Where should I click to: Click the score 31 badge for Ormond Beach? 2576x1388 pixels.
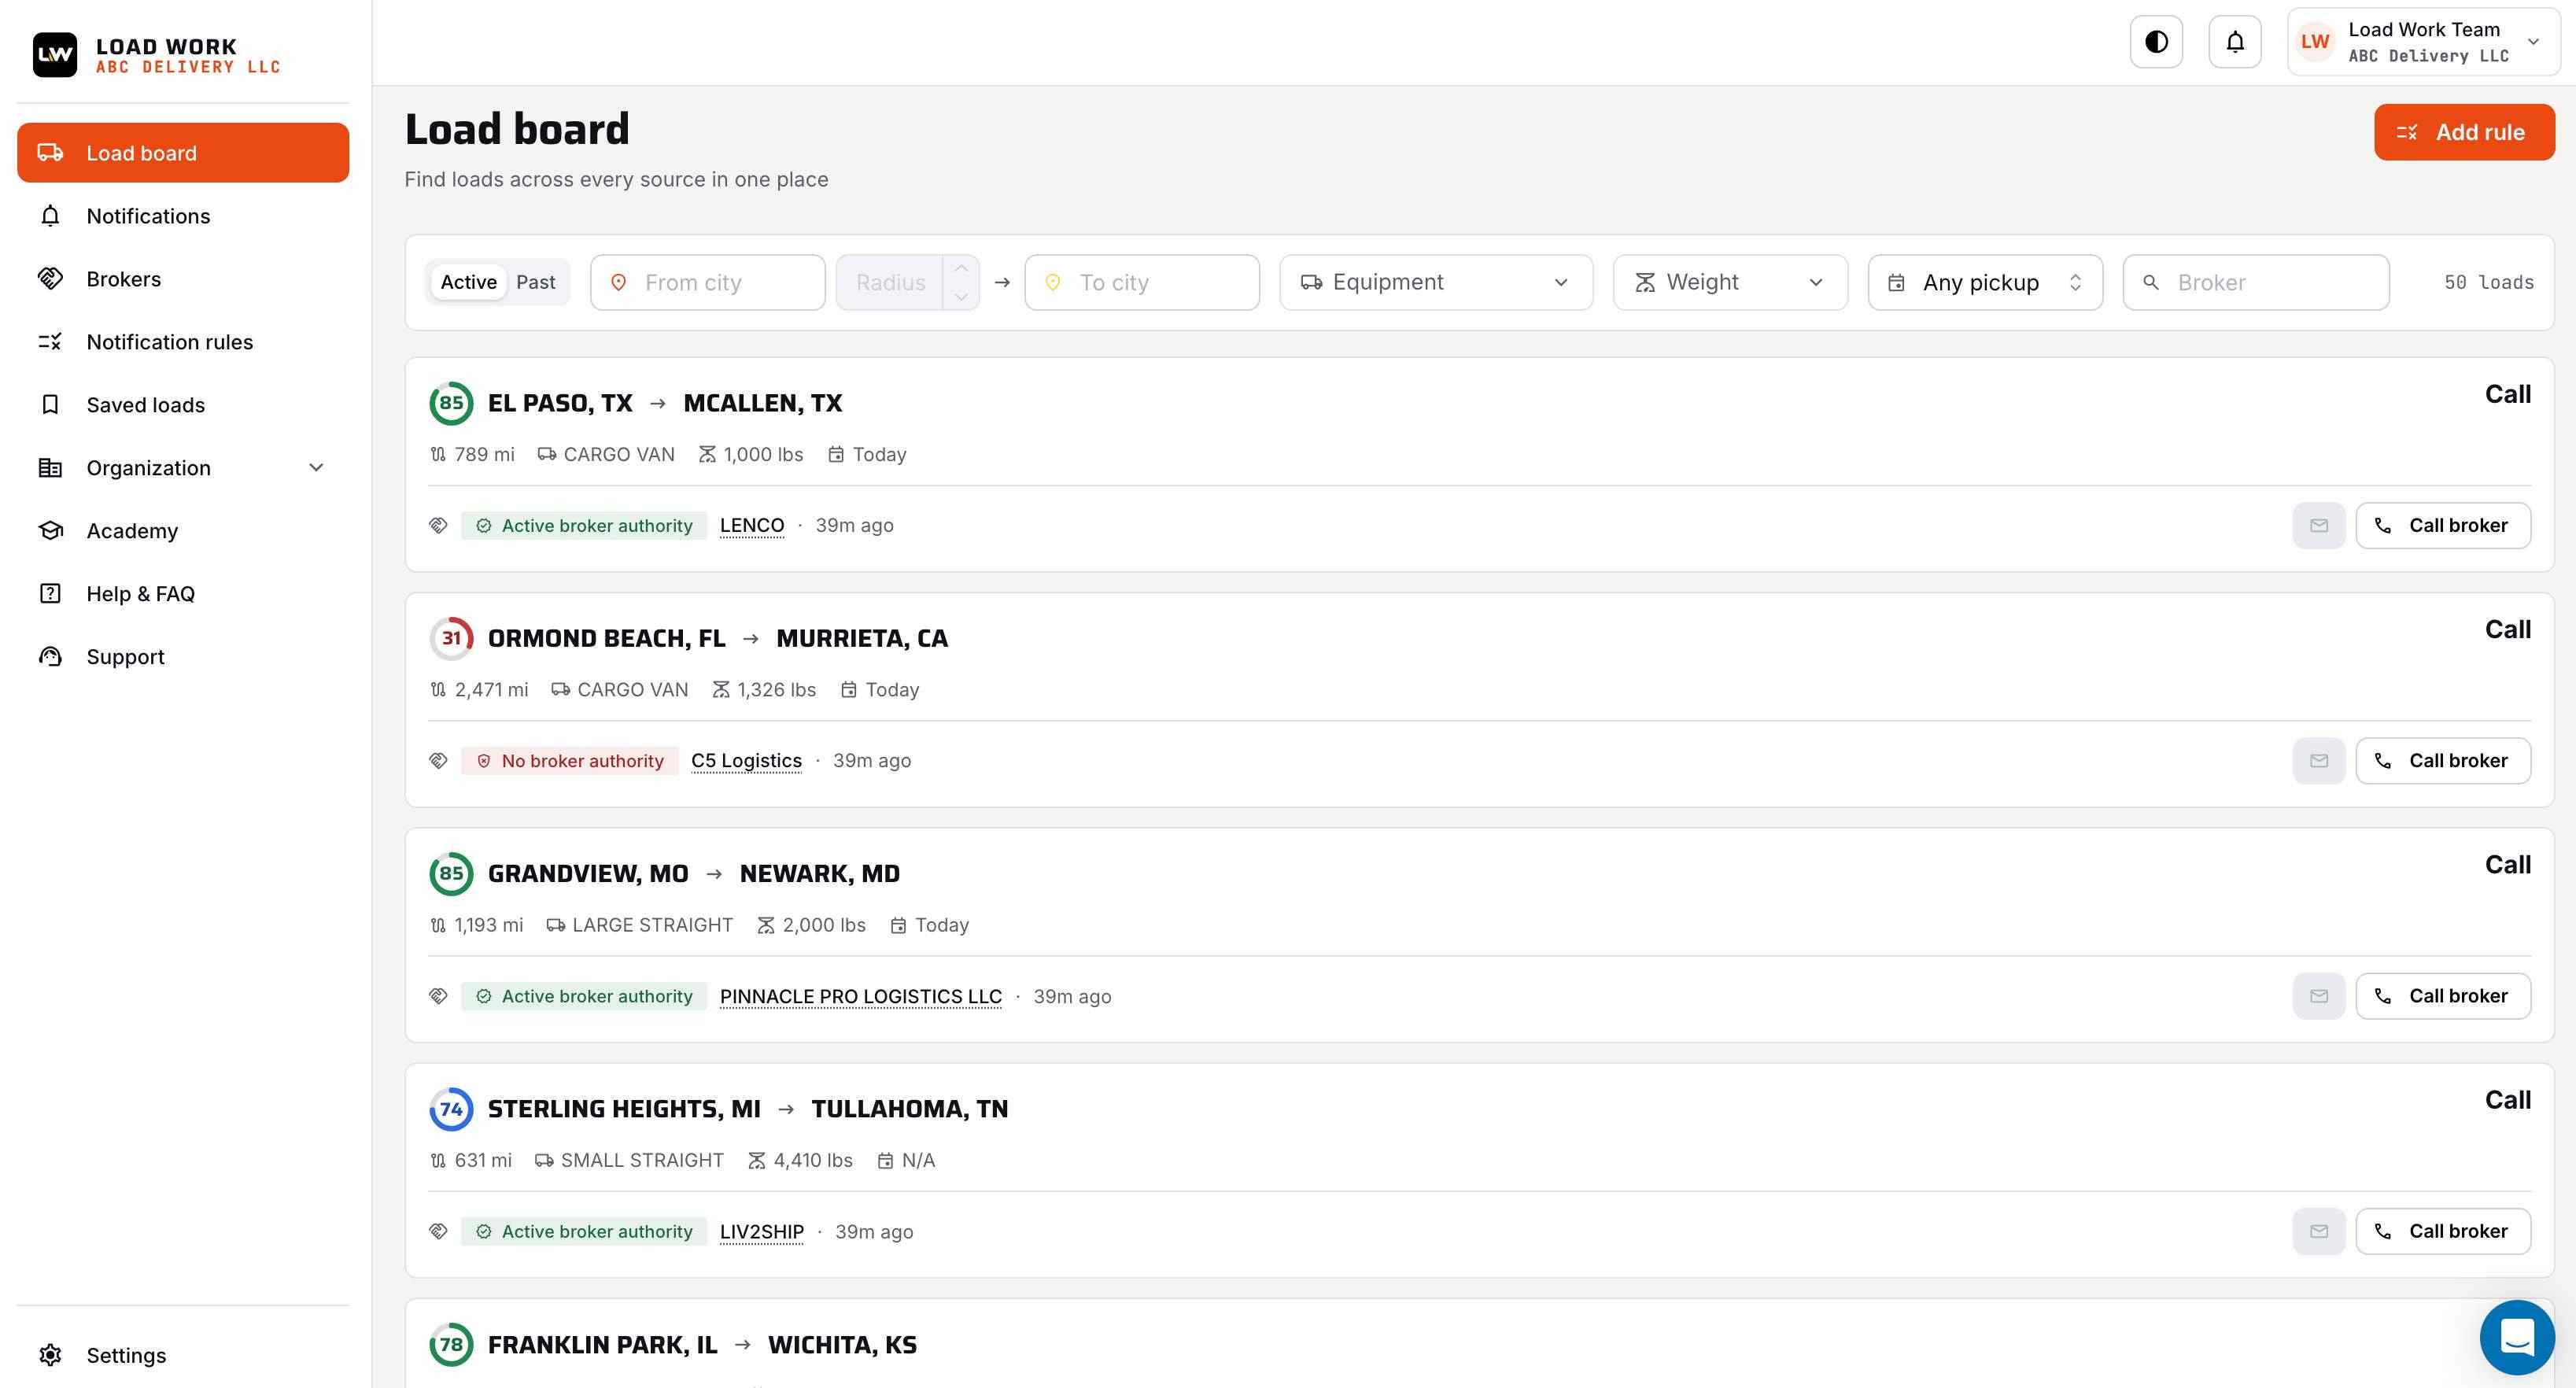[451, 638]
